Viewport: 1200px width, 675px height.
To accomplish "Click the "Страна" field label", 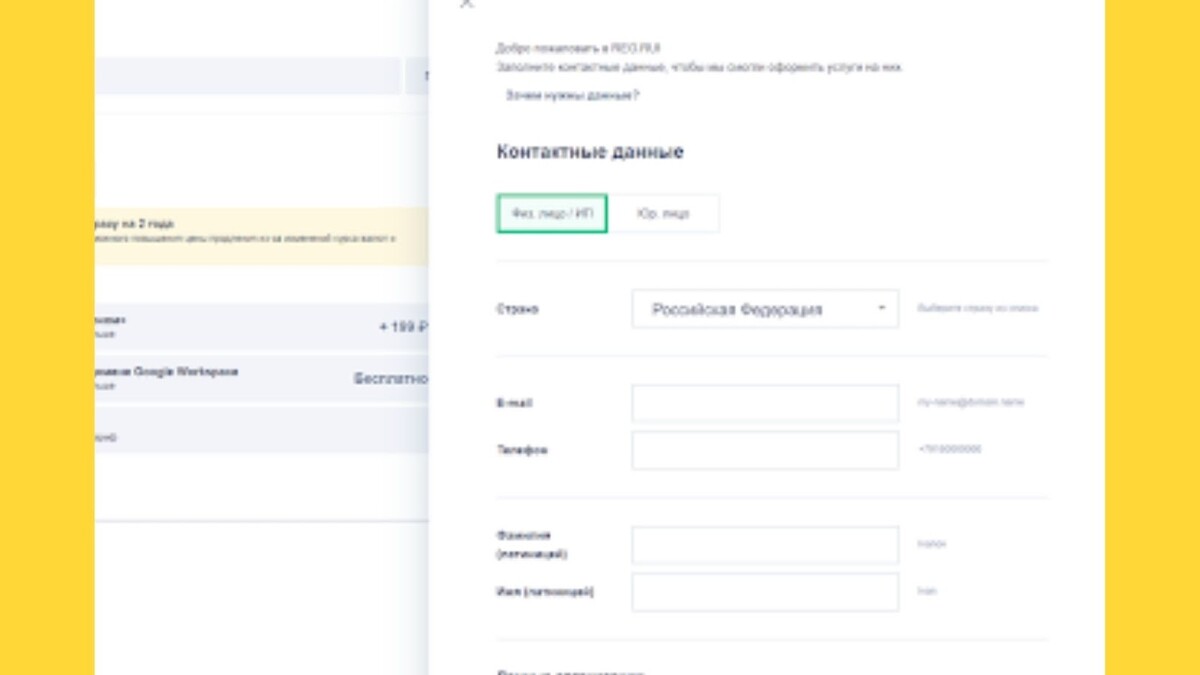I will [517, 309].
